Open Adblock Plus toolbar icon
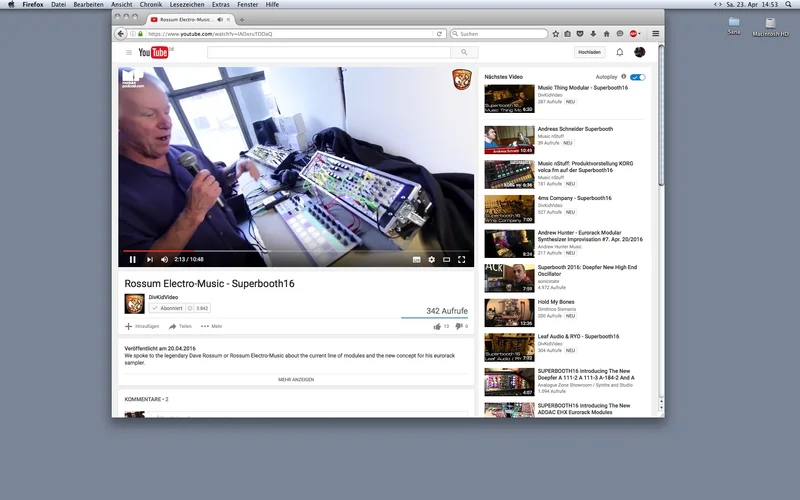Image resolution: width=800 pixels, height=500 pixels. (x=634, y=34)
